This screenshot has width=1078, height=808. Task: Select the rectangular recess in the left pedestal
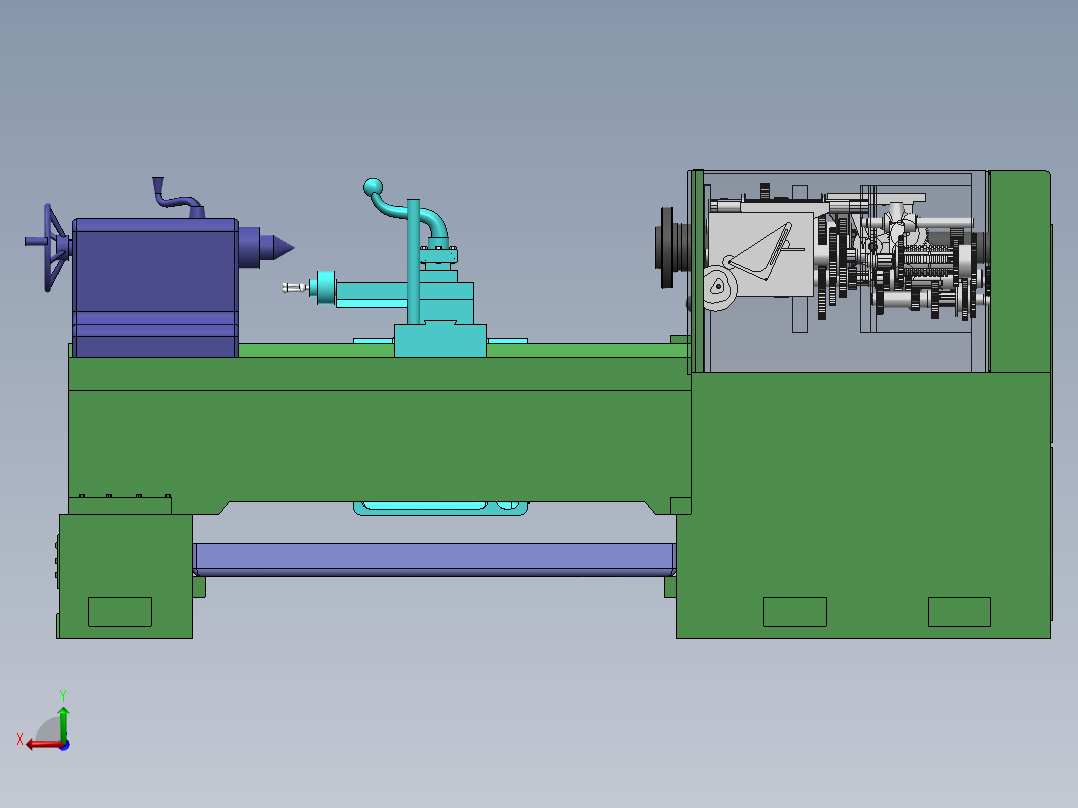point(120,612)
